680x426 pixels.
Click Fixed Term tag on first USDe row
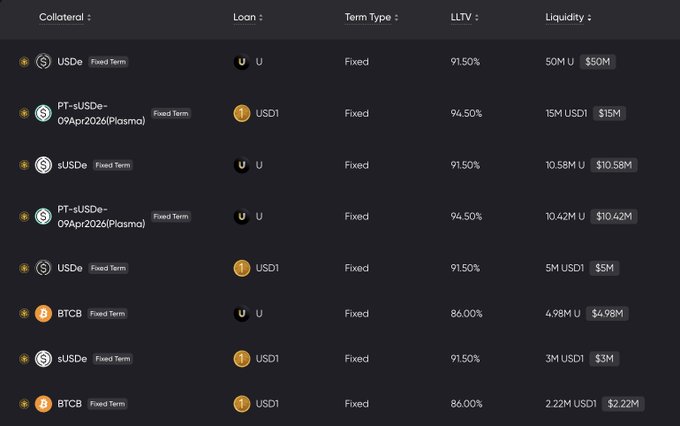pyautogui.click(x=109, y=62)
